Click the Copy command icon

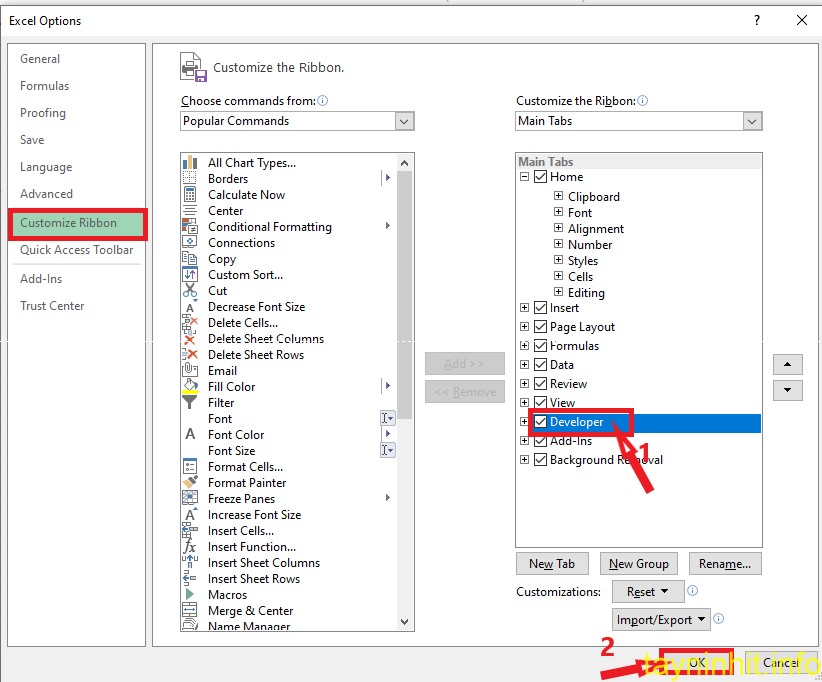click(x=190, y=259)
